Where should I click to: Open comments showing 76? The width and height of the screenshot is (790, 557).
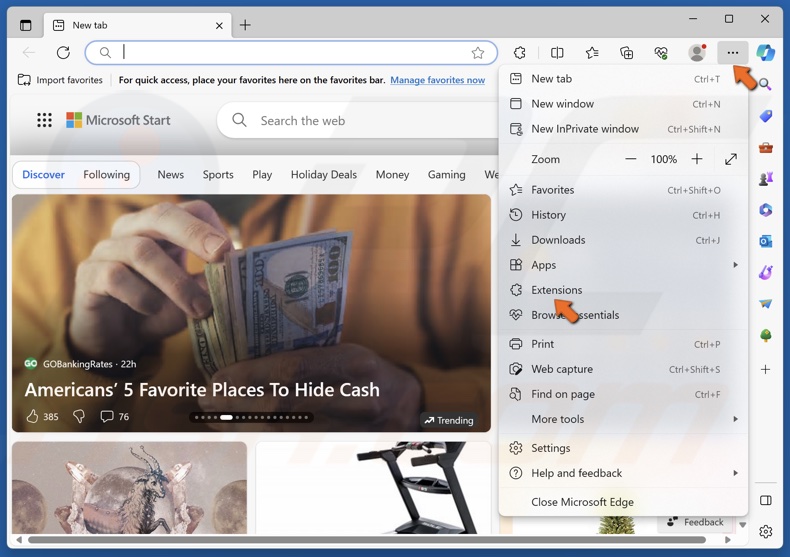click(x=114, y=416)
